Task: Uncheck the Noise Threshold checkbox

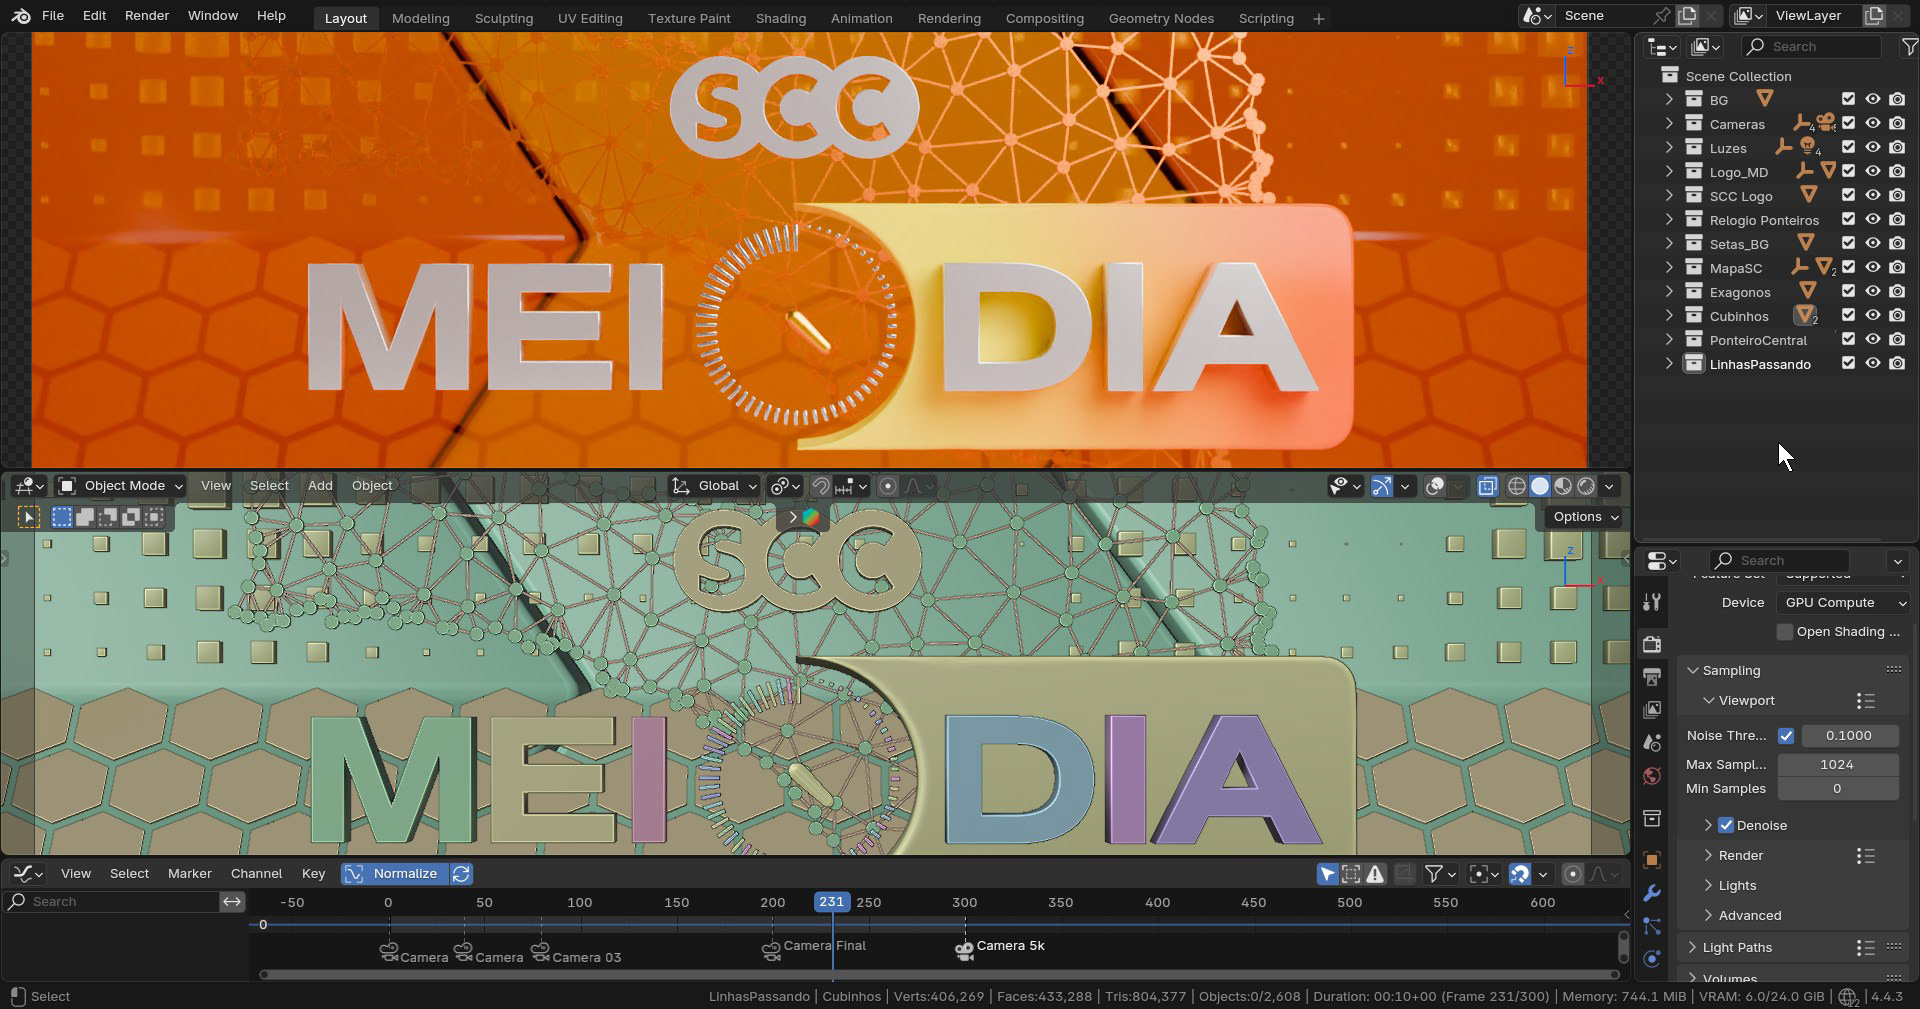Action: click(x=1786, y=736)
